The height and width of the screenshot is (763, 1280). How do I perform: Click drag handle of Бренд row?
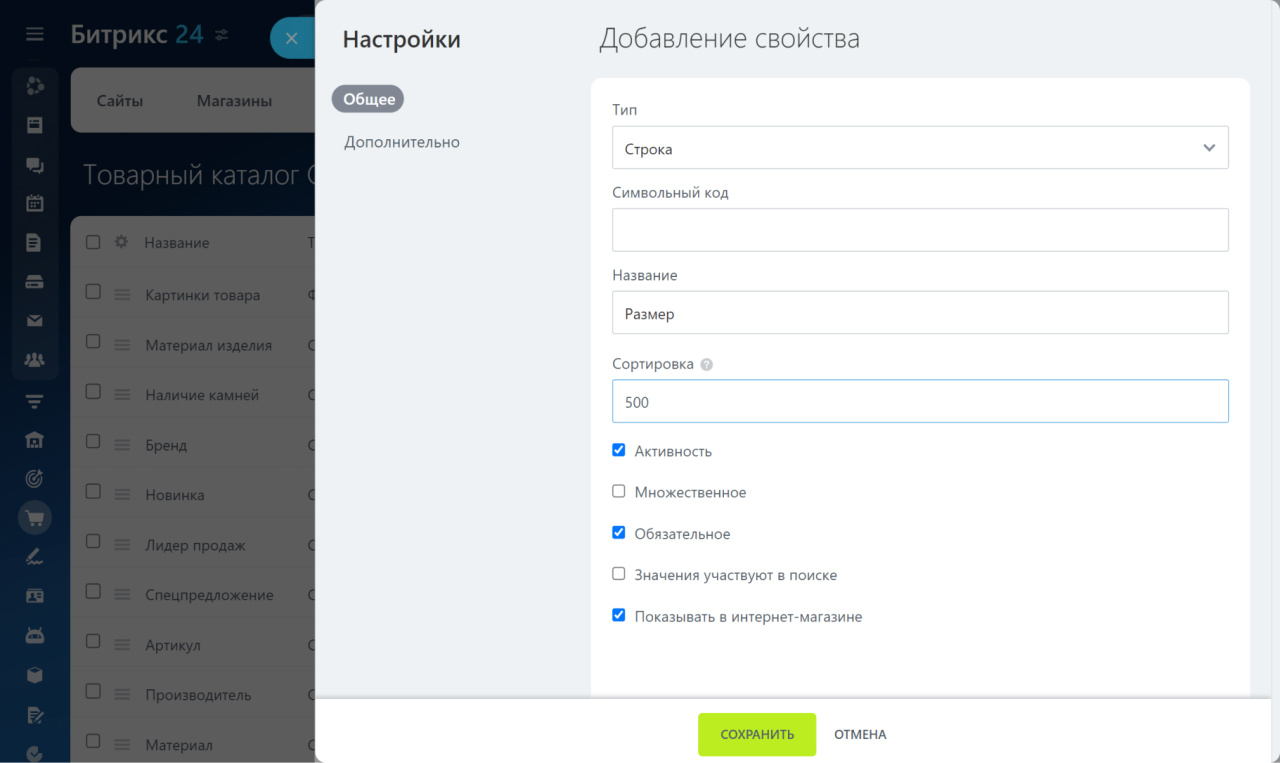122,445
